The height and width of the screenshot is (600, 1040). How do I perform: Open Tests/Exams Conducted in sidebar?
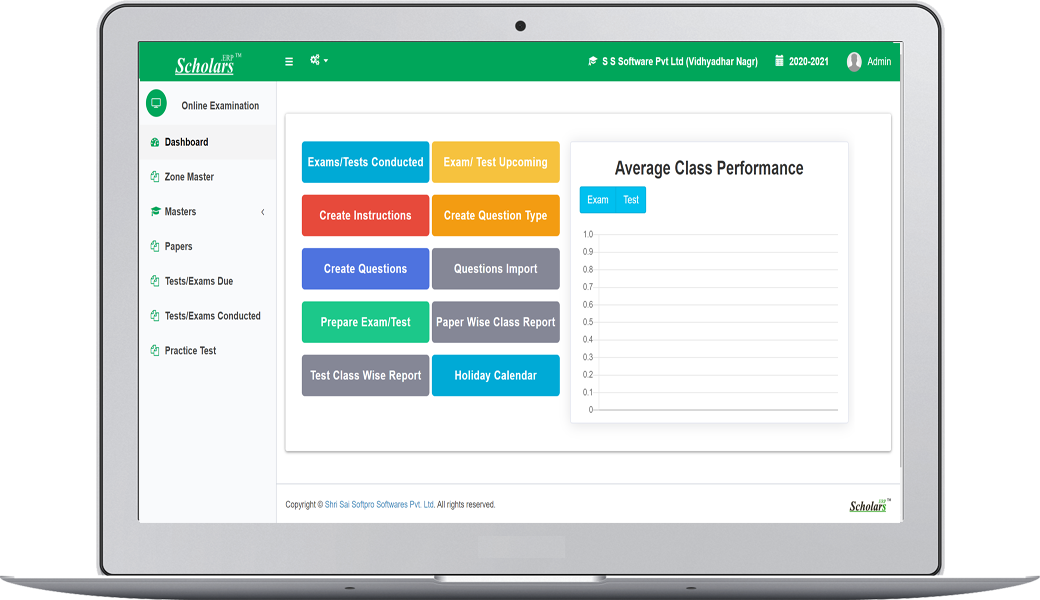point(212,316)
